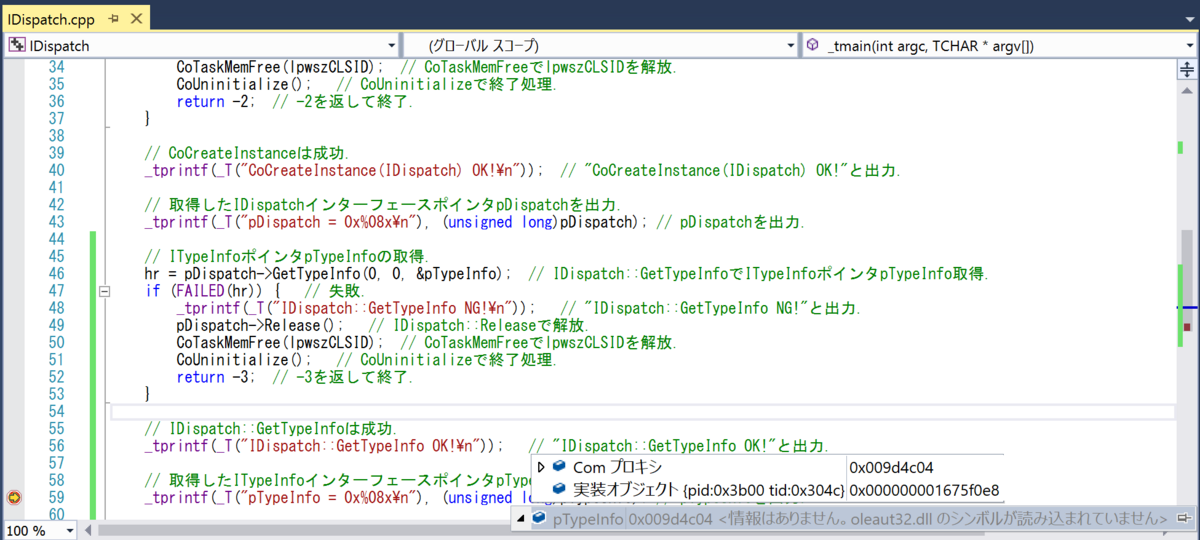The image size is (1200, 540).
Task: Click the 実装オブジェクト object icon
Action: tap(559, 490)
